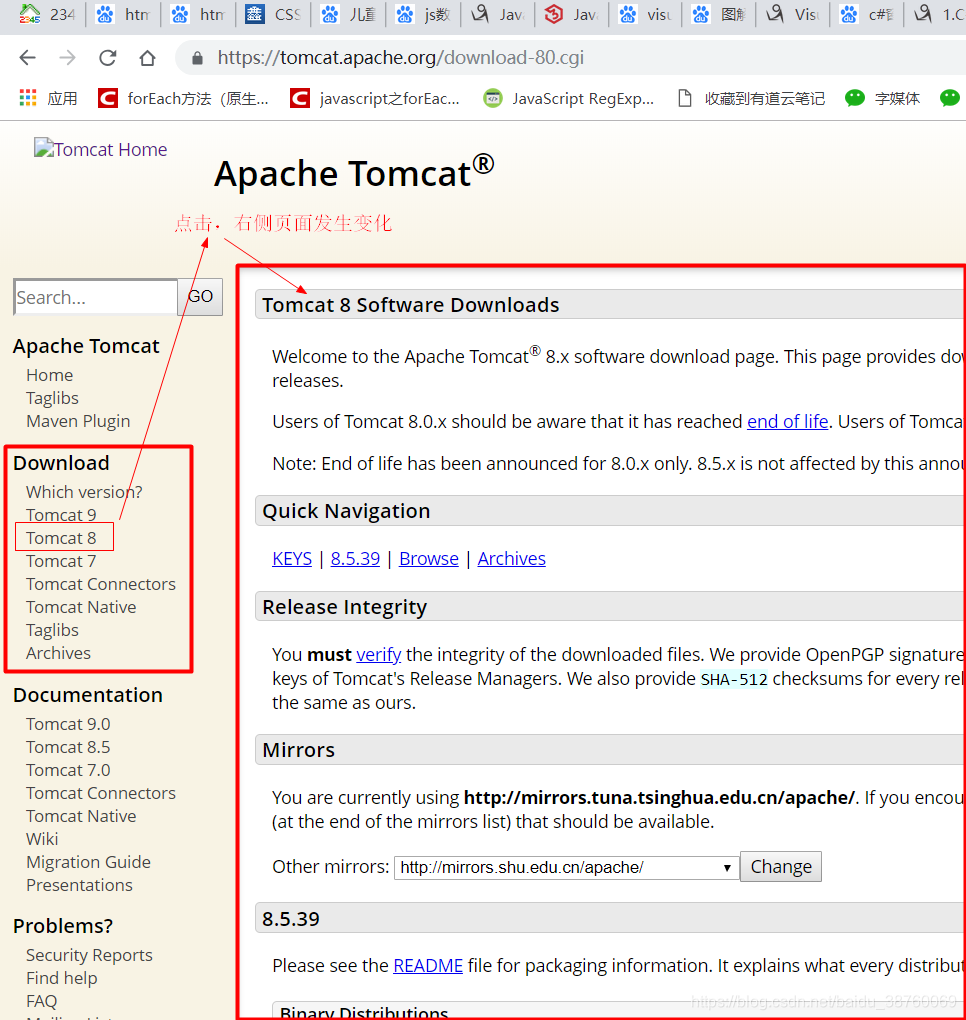966x1020 pixels.
Task: Open the Browse link
Action: (429, 559)
